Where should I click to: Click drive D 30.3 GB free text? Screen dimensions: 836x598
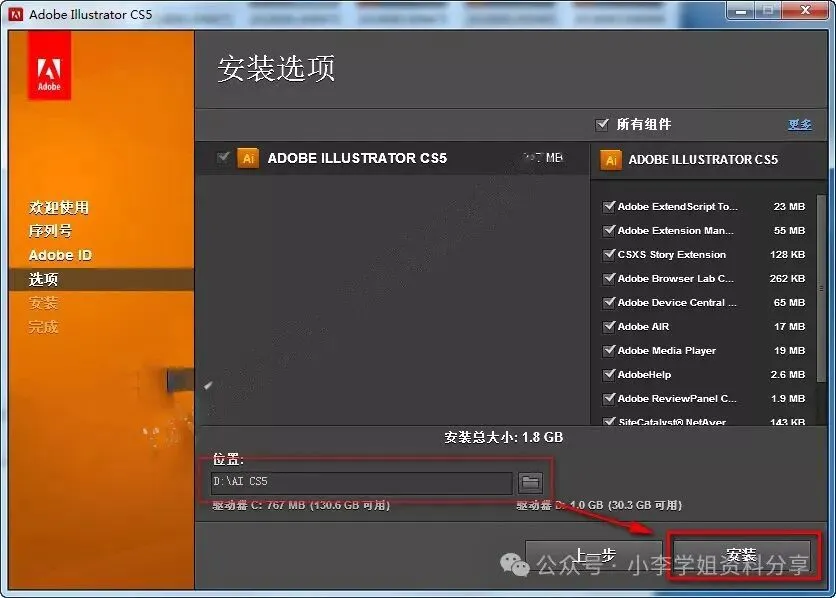599,505
